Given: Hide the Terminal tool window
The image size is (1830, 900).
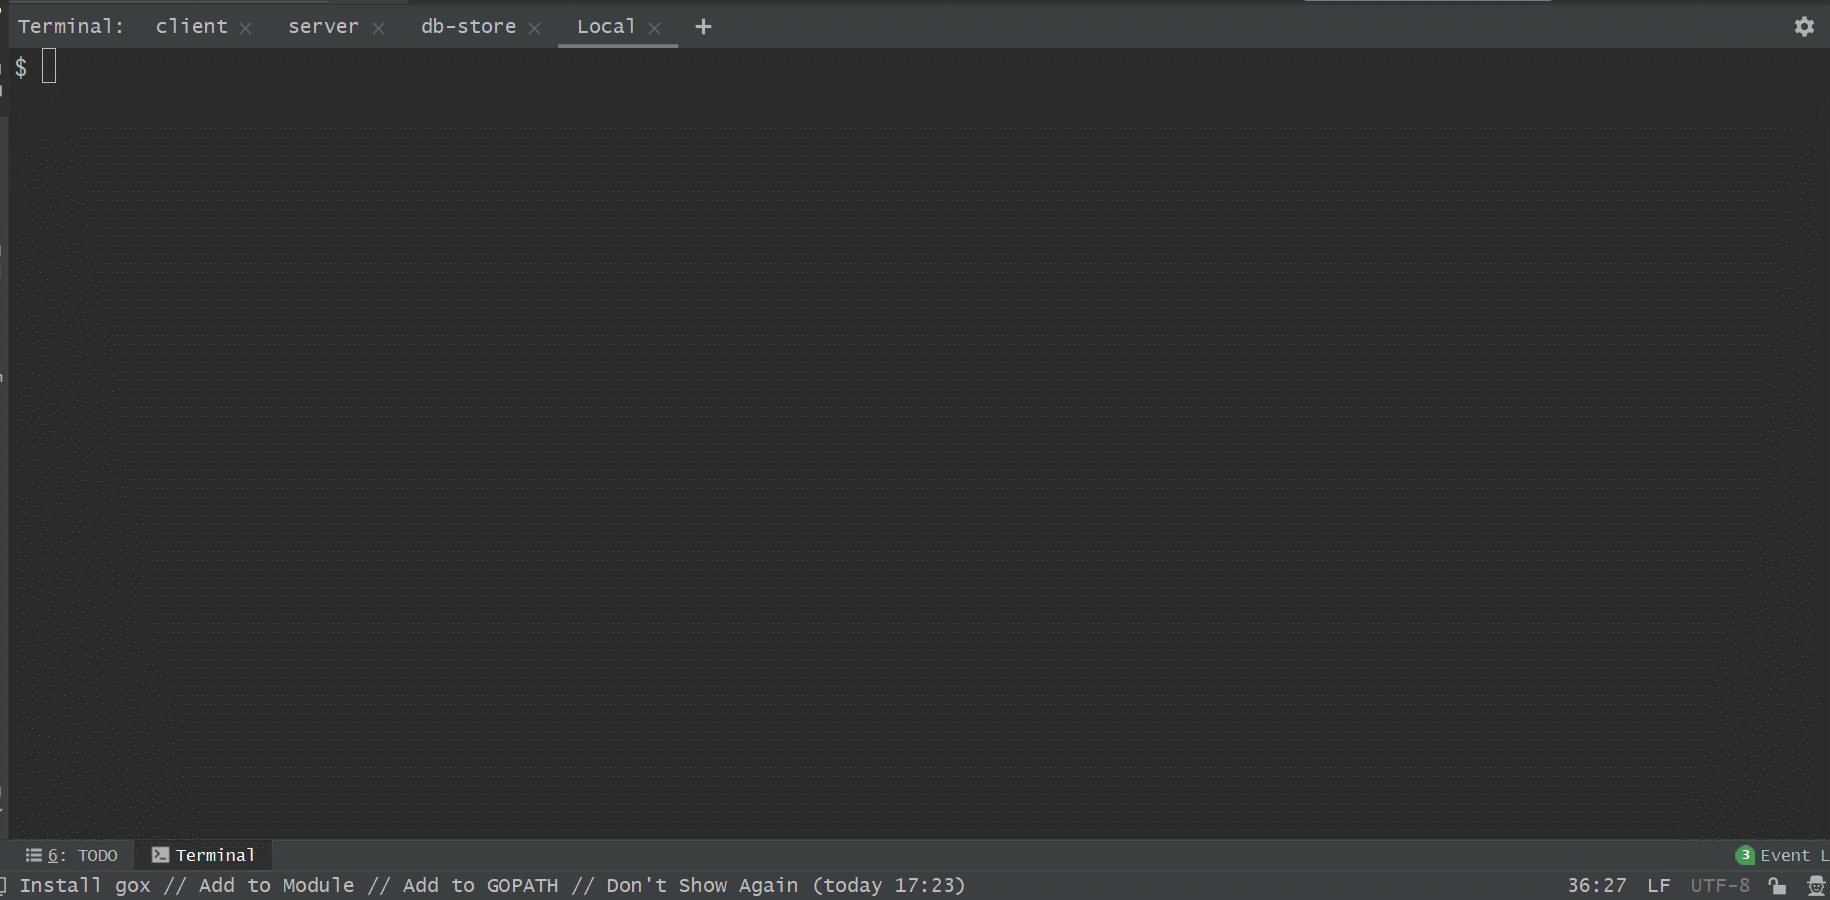Looking at the screenshot, I should (203, 855).
